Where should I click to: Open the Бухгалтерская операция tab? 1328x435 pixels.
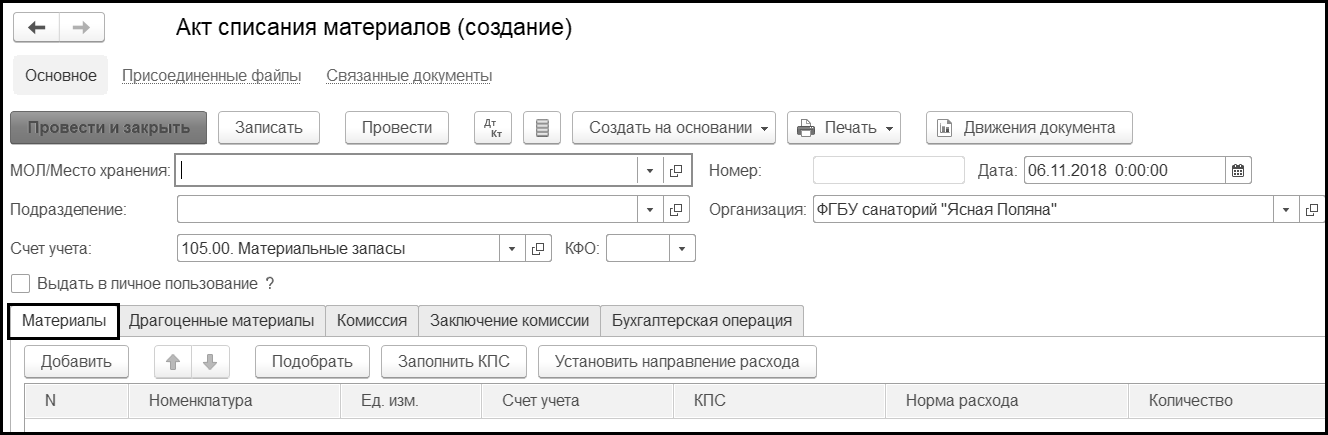click(702, 320)
